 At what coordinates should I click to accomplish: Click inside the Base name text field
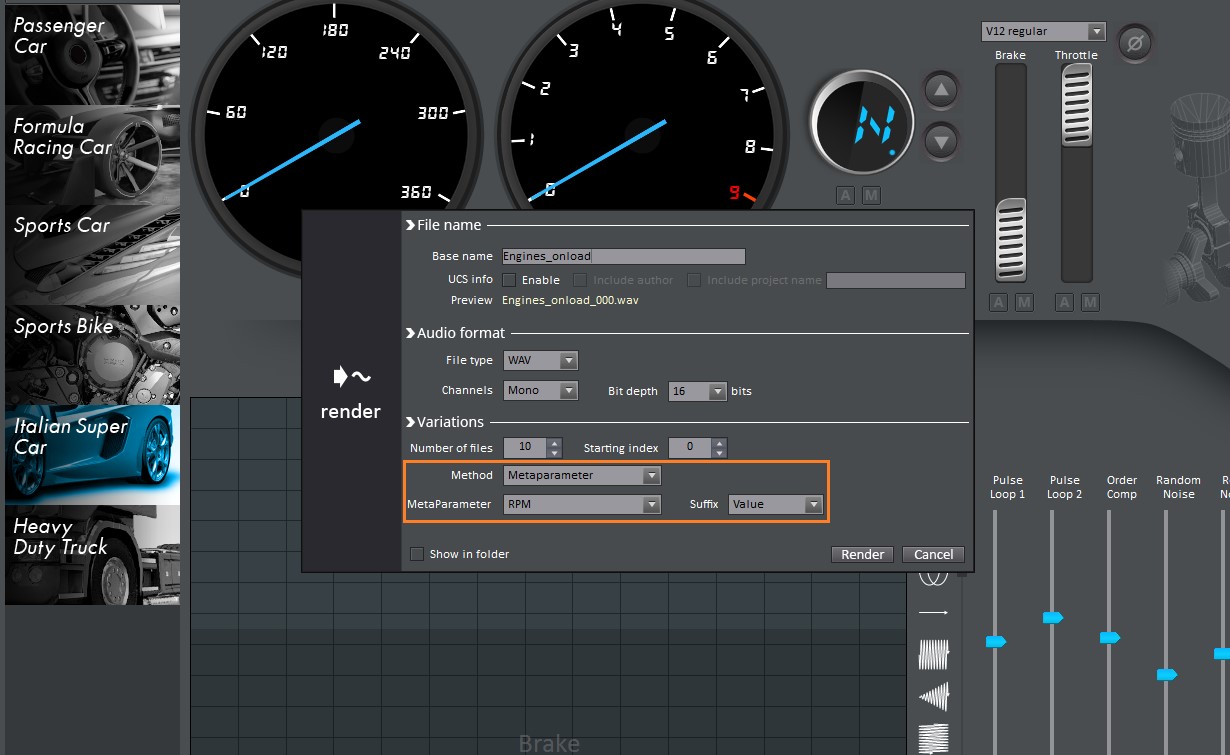click(622, 256)
